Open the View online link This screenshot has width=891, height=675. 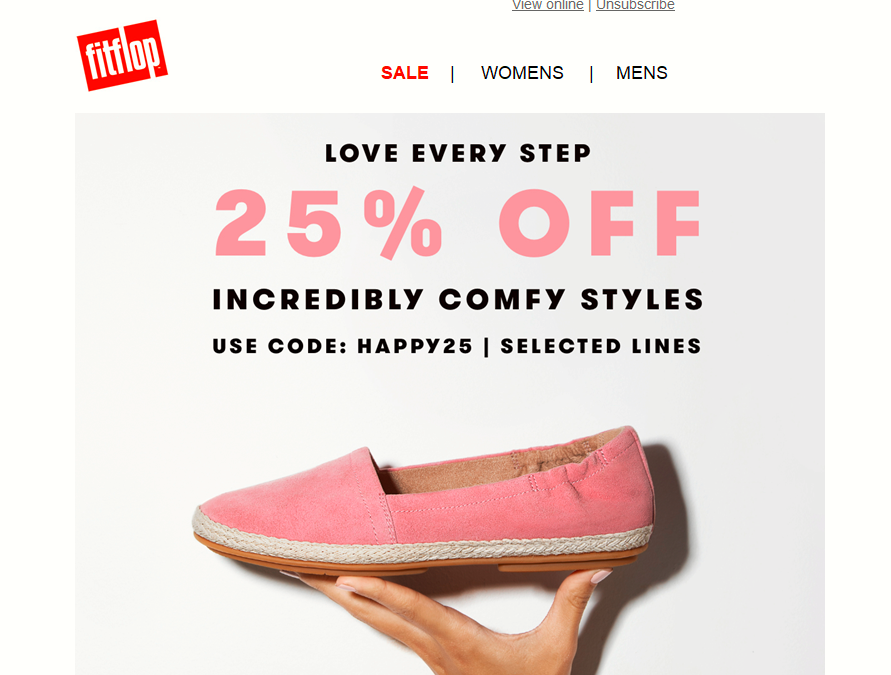coord(548,5)
